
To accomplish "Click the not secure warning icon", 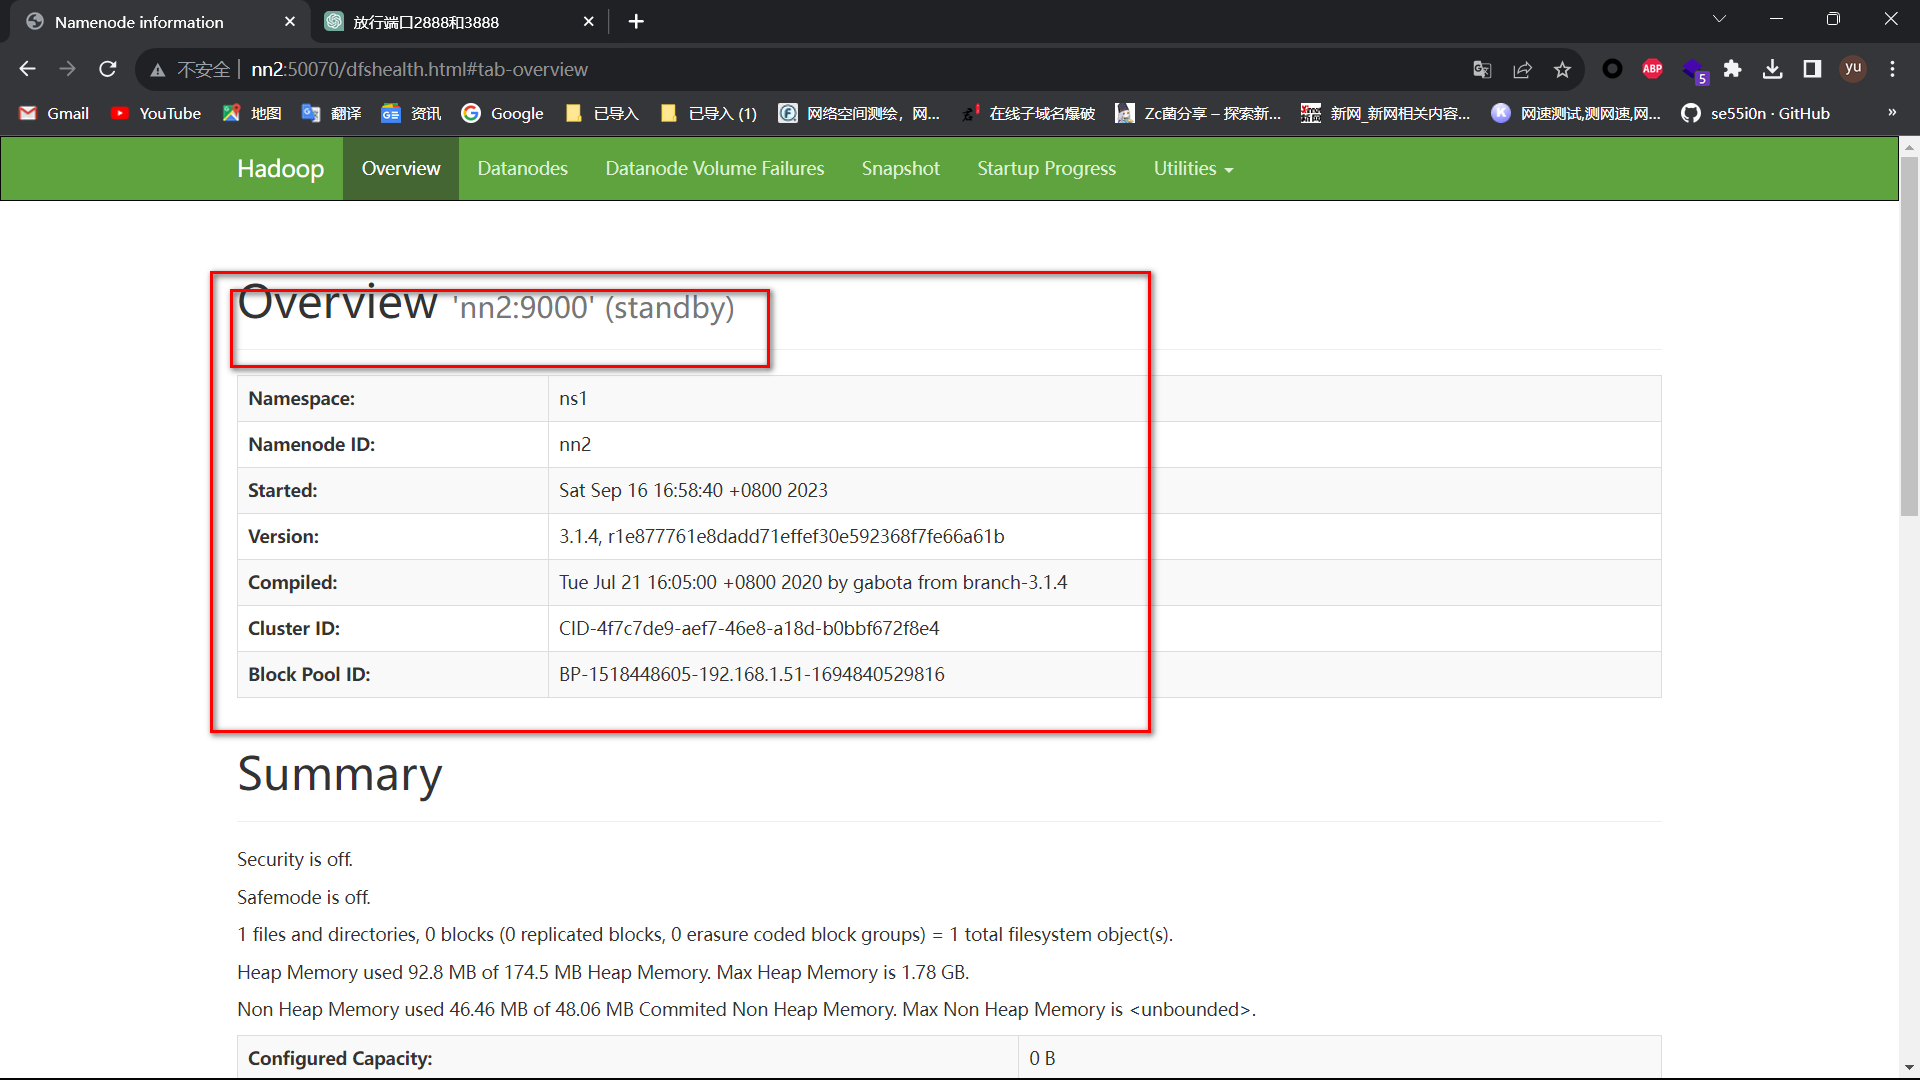I will 158,69.
